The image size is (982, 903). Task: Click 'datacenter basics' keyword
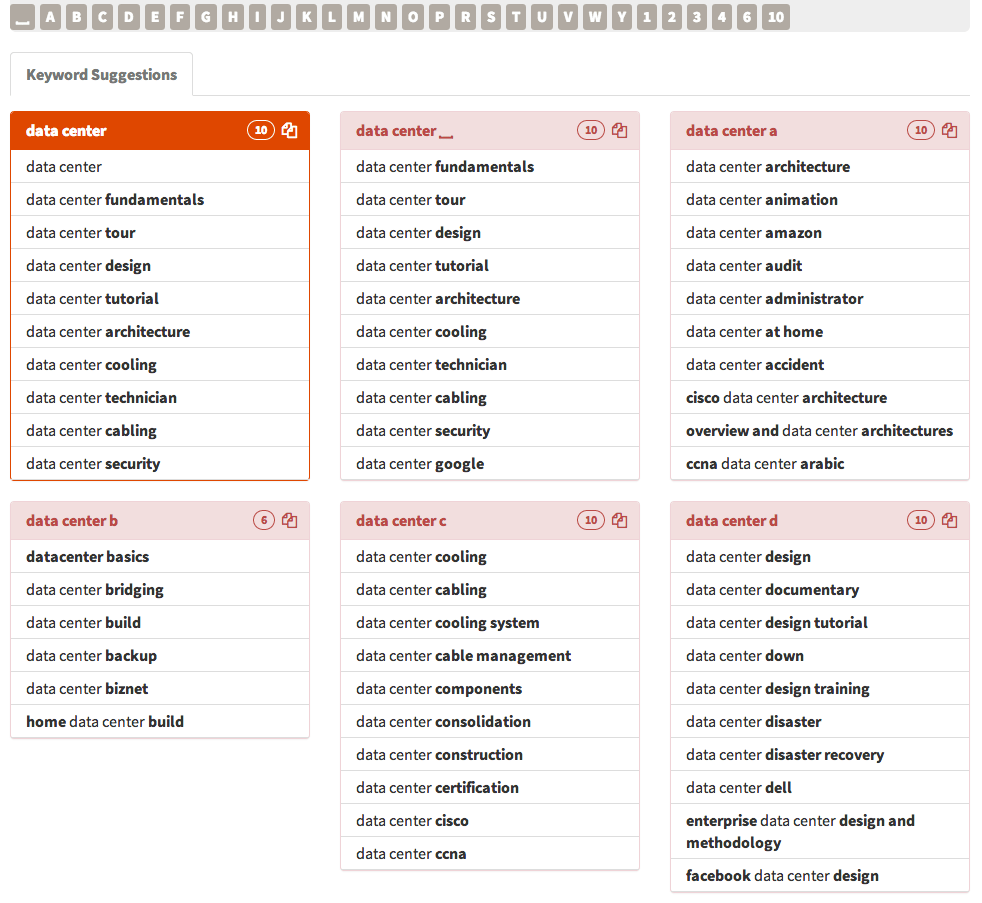160,557
